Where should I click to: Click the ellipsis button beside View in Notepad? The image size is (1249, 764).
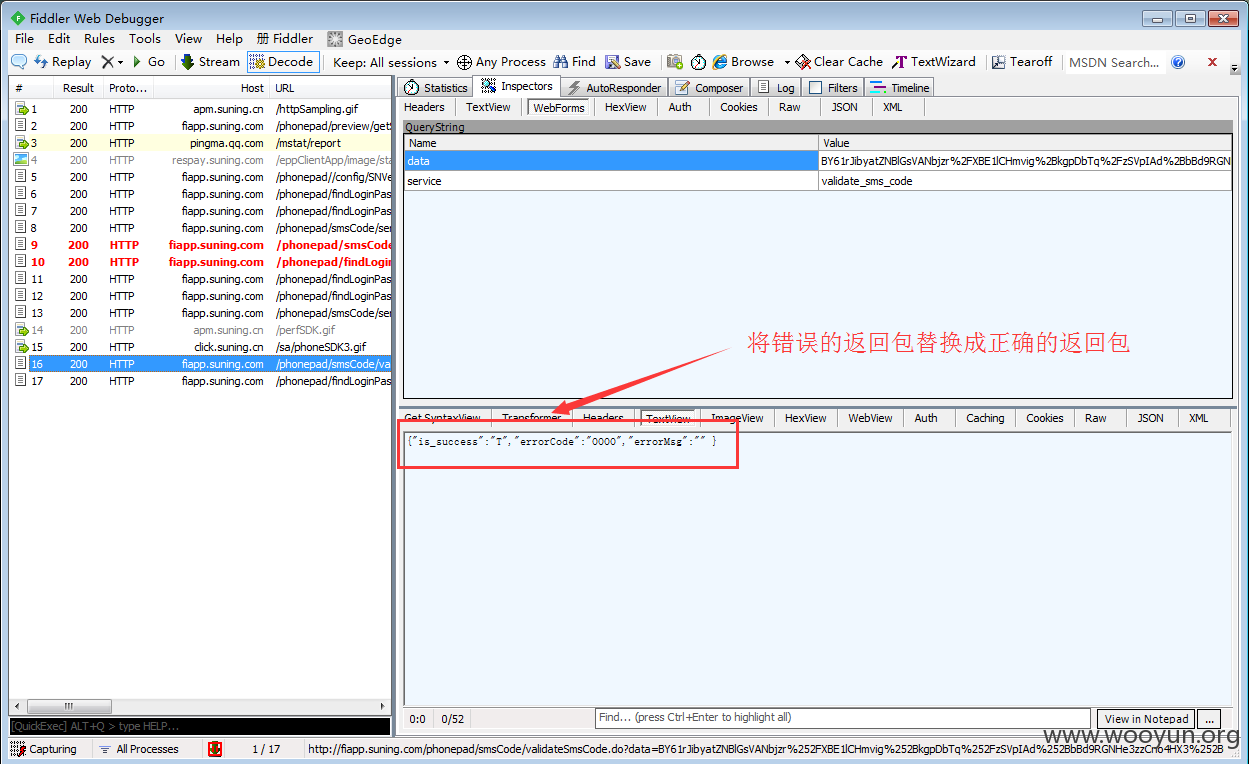click(x=1210, y=719)
